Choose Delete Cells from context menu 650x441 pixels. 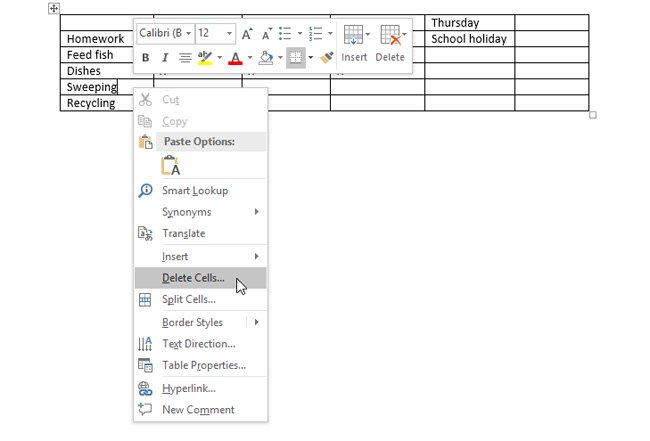pos(193,278)
